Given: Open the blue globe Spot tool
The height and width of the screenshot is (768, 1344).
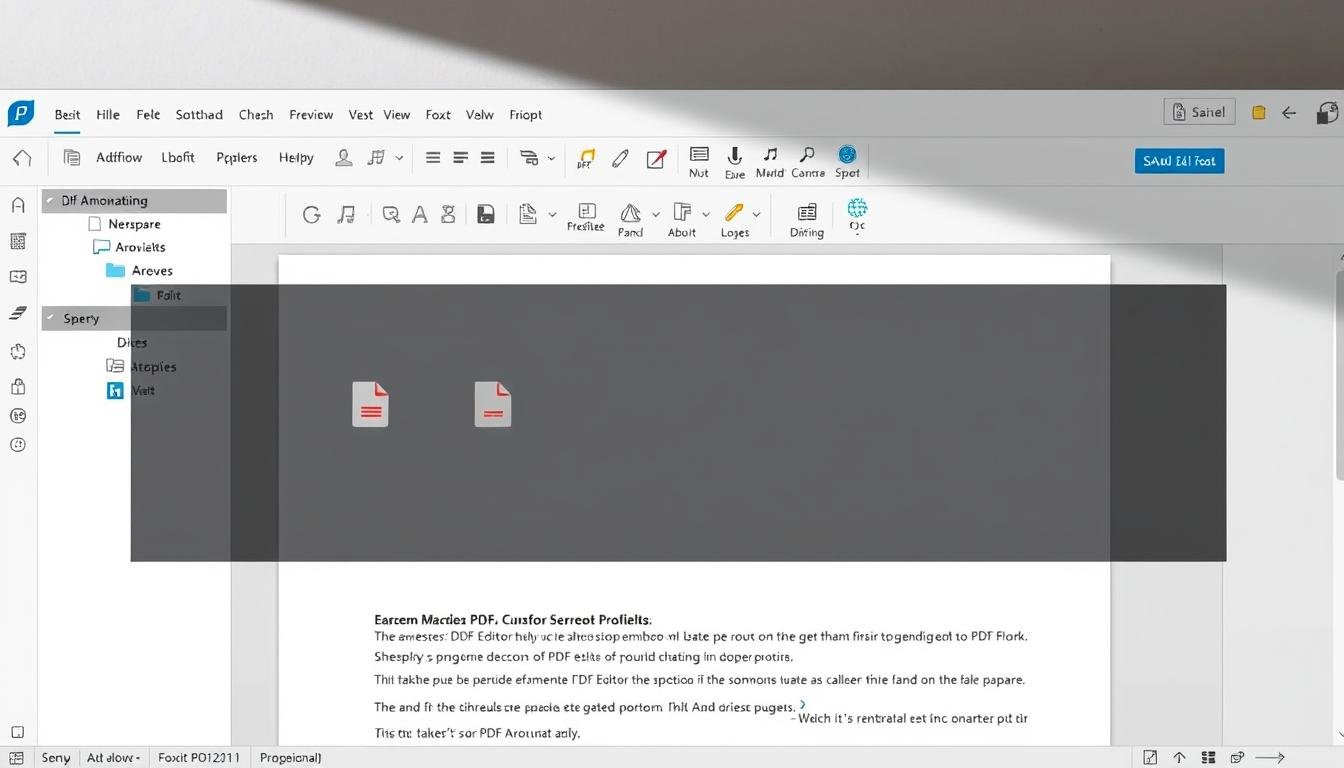Looking at the screenshot, I should [x=847, y=156].
